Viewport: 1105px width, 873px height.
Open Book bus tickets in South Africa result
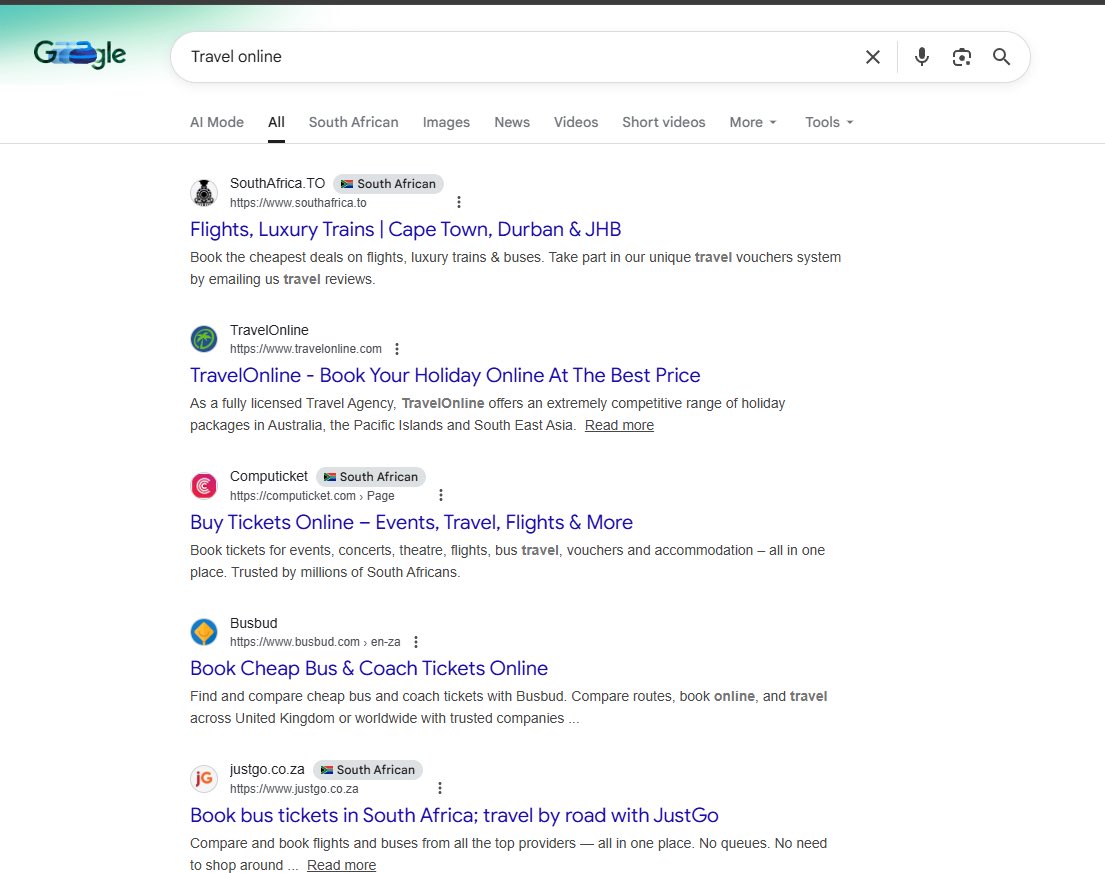pos(454,815)
